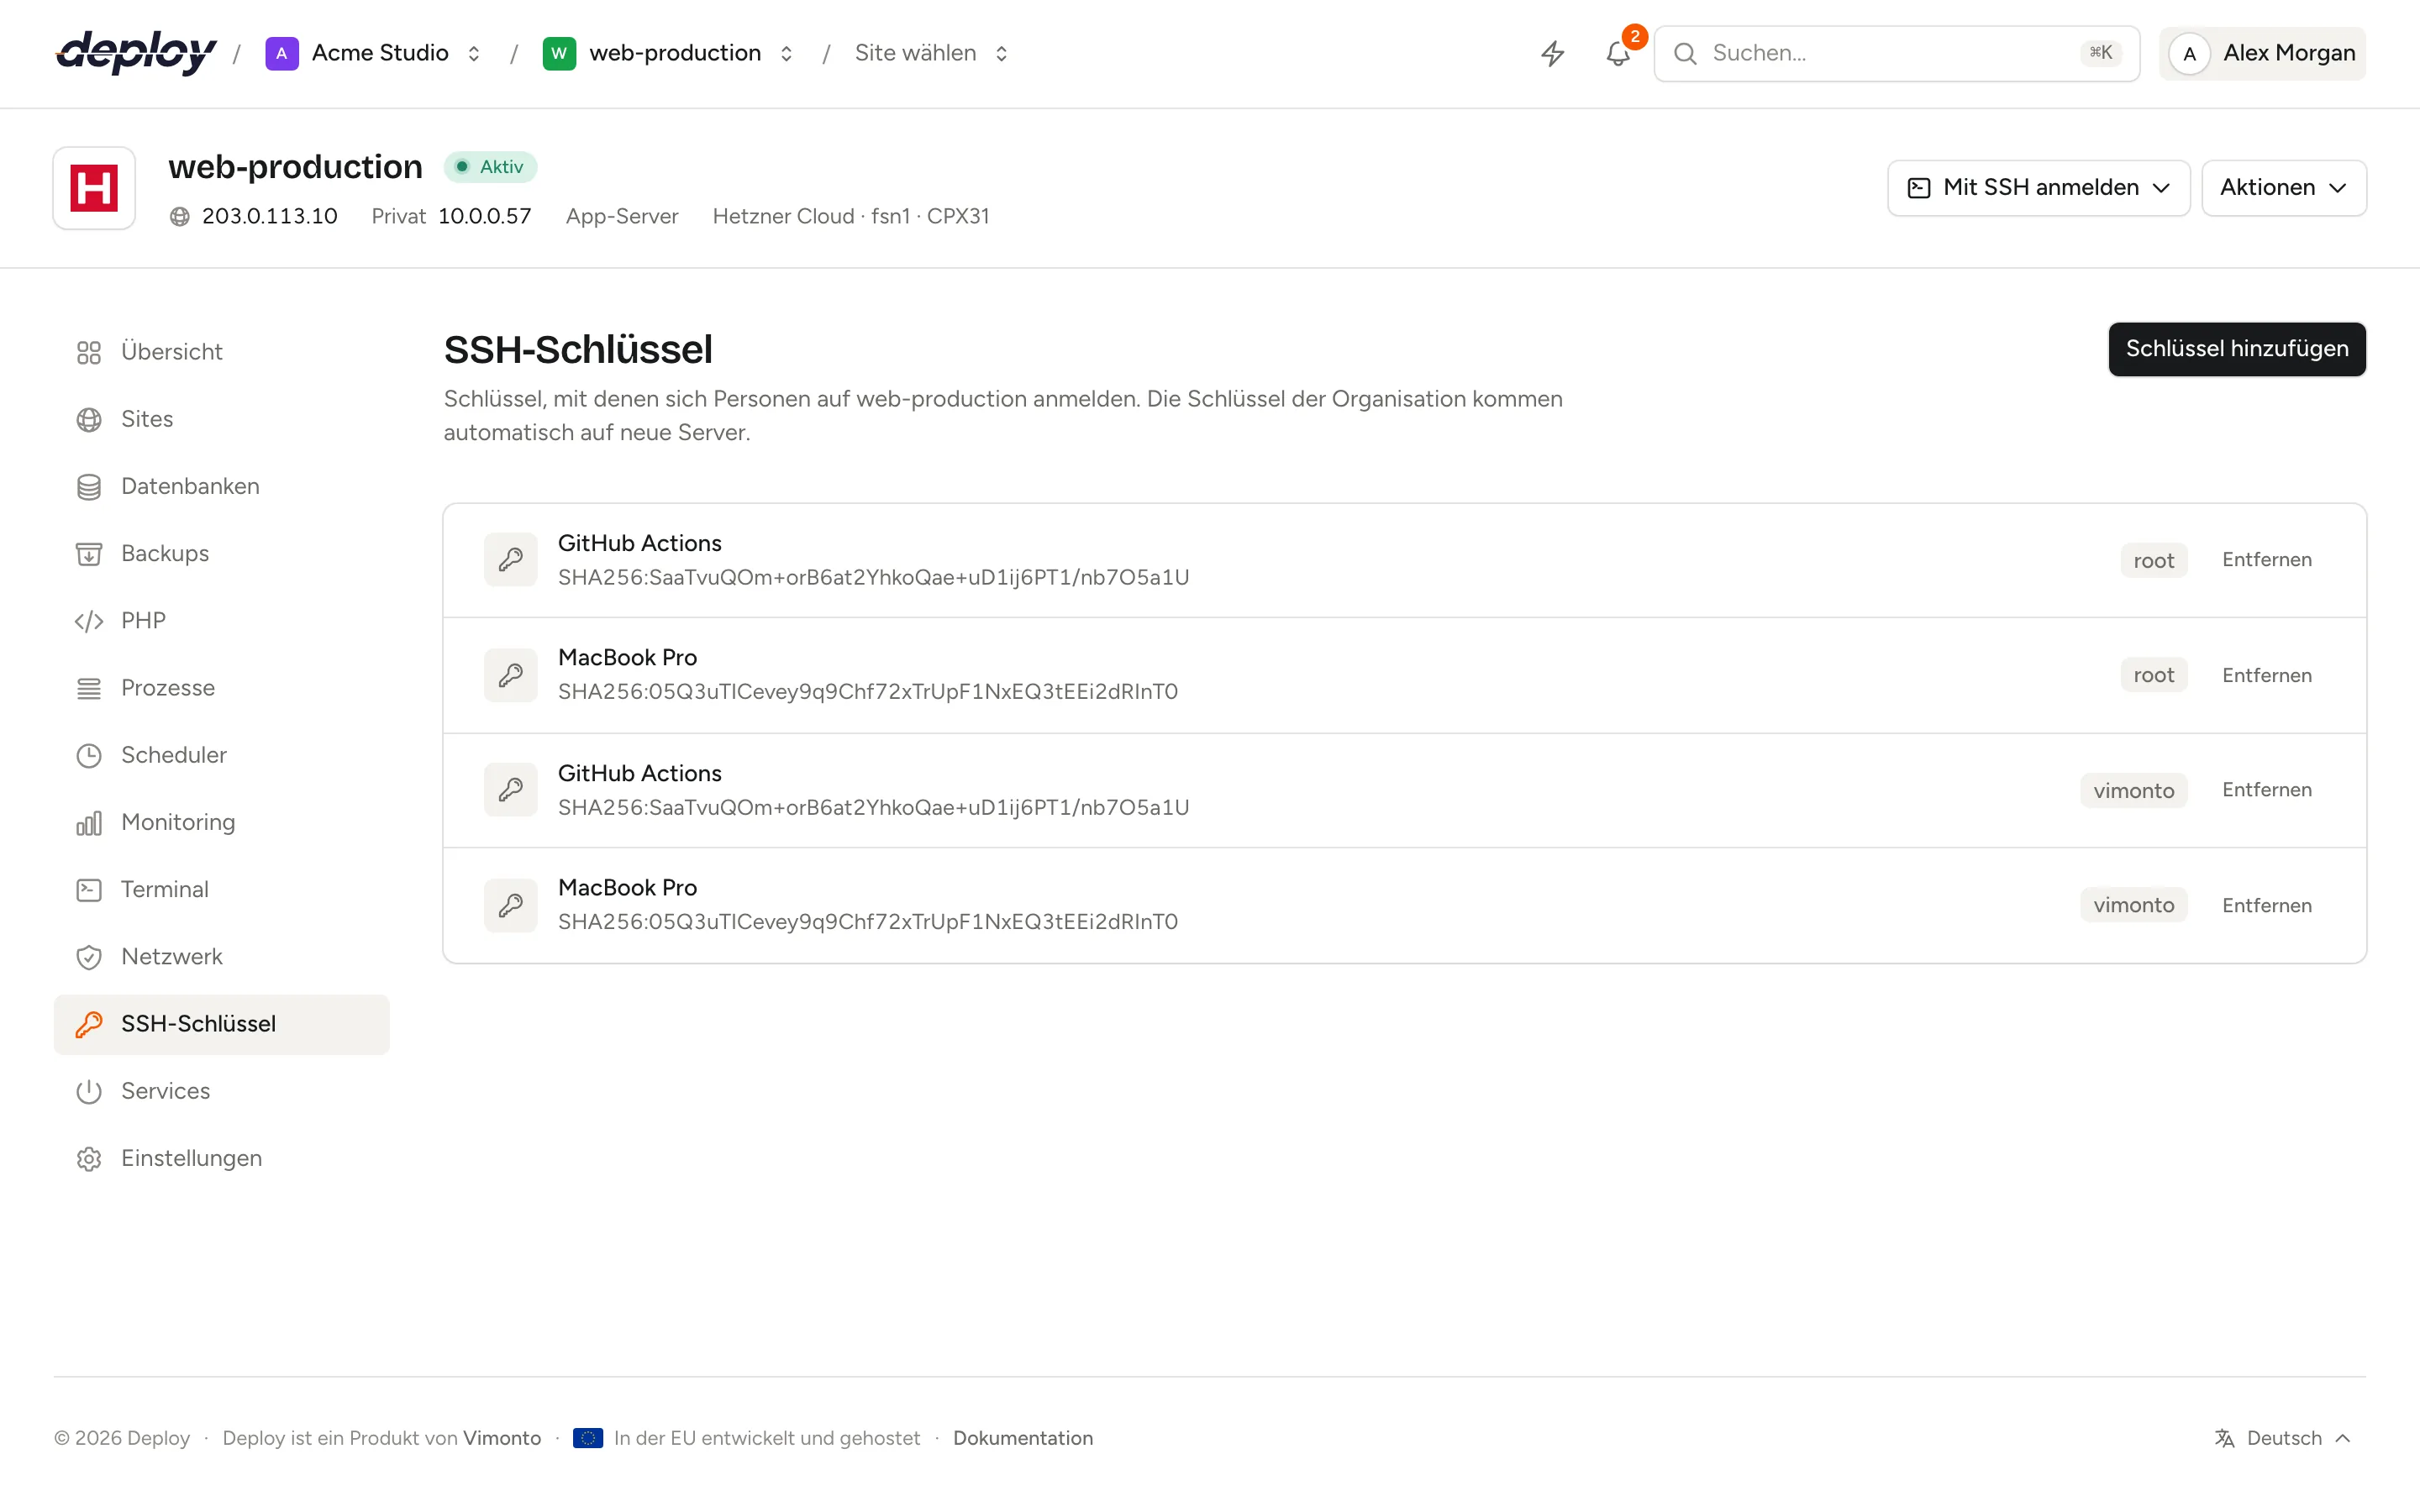Click the Hetzner server logo thumbnail
The height and width of the screenshot is (1512, 2420).
94,188
